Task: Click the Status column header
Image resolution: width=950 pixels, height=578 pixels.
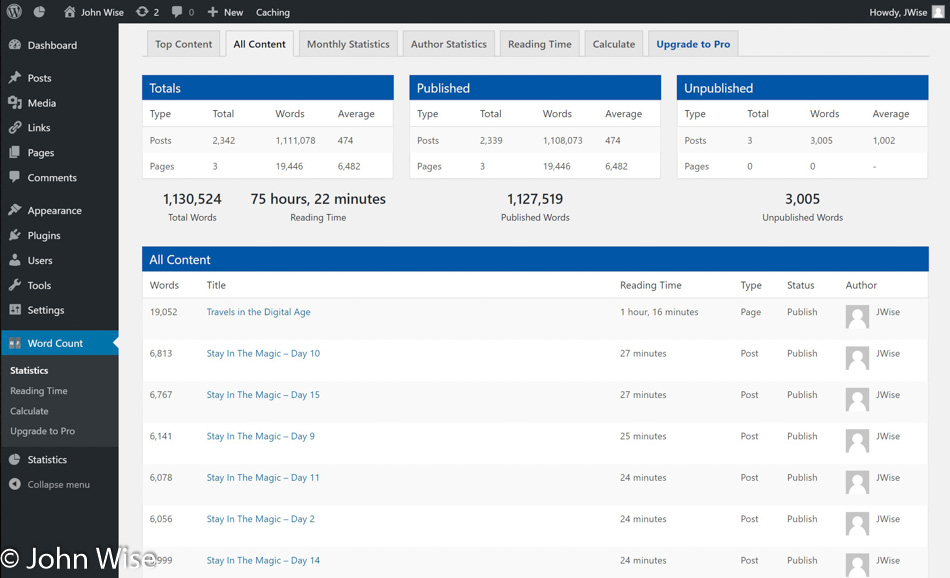Action: (x=800, y=285)
